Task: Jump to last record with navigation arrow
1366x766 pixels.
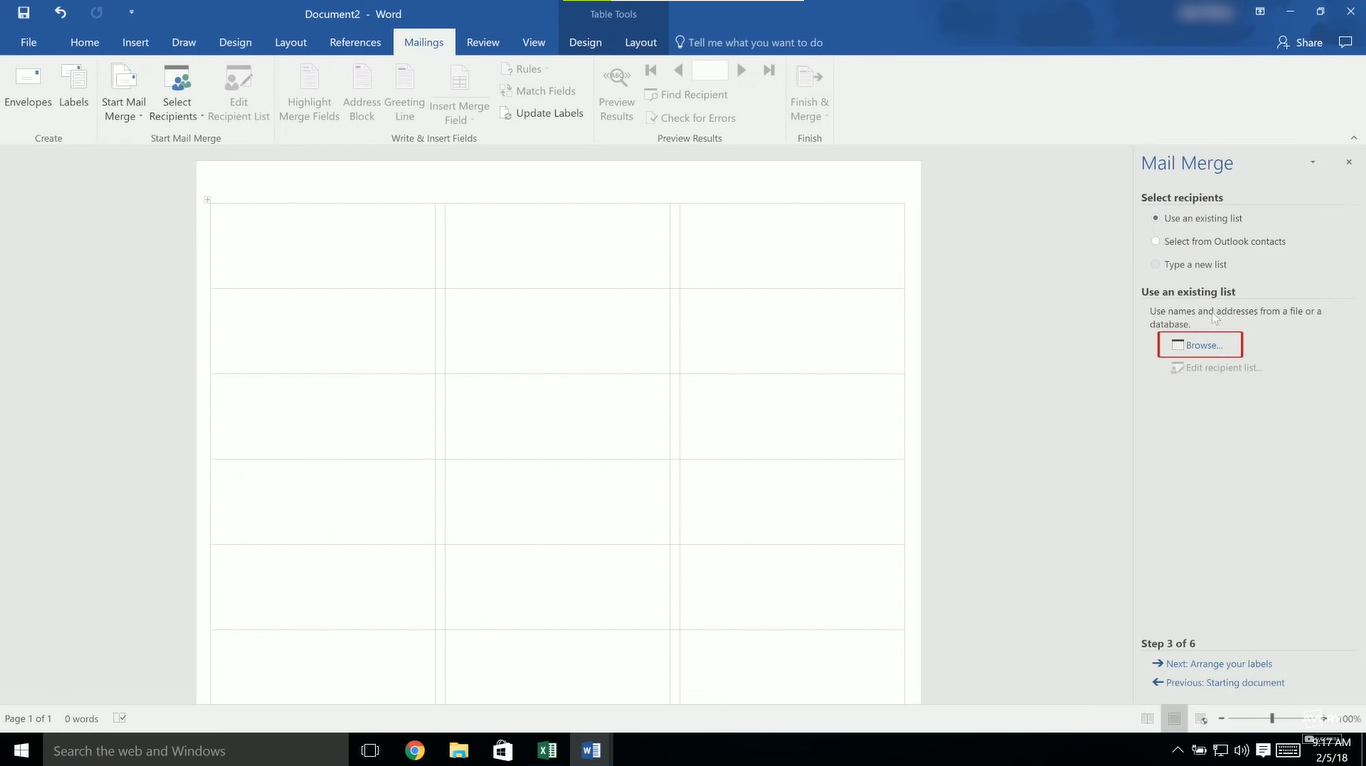Action: pyautogui.click(x=768, y=70)
